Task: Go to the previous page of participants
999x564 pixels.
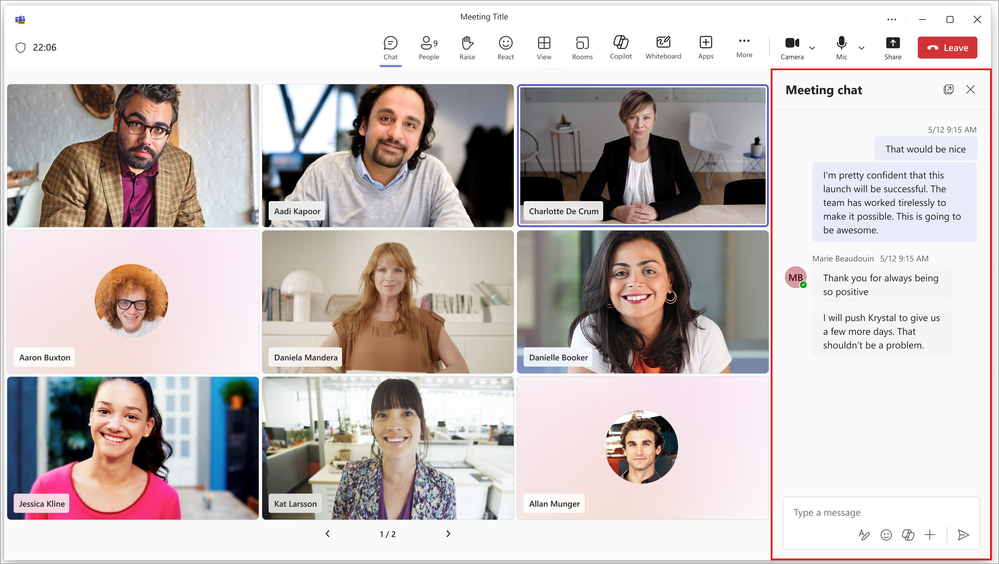Action: click(327, 533)
